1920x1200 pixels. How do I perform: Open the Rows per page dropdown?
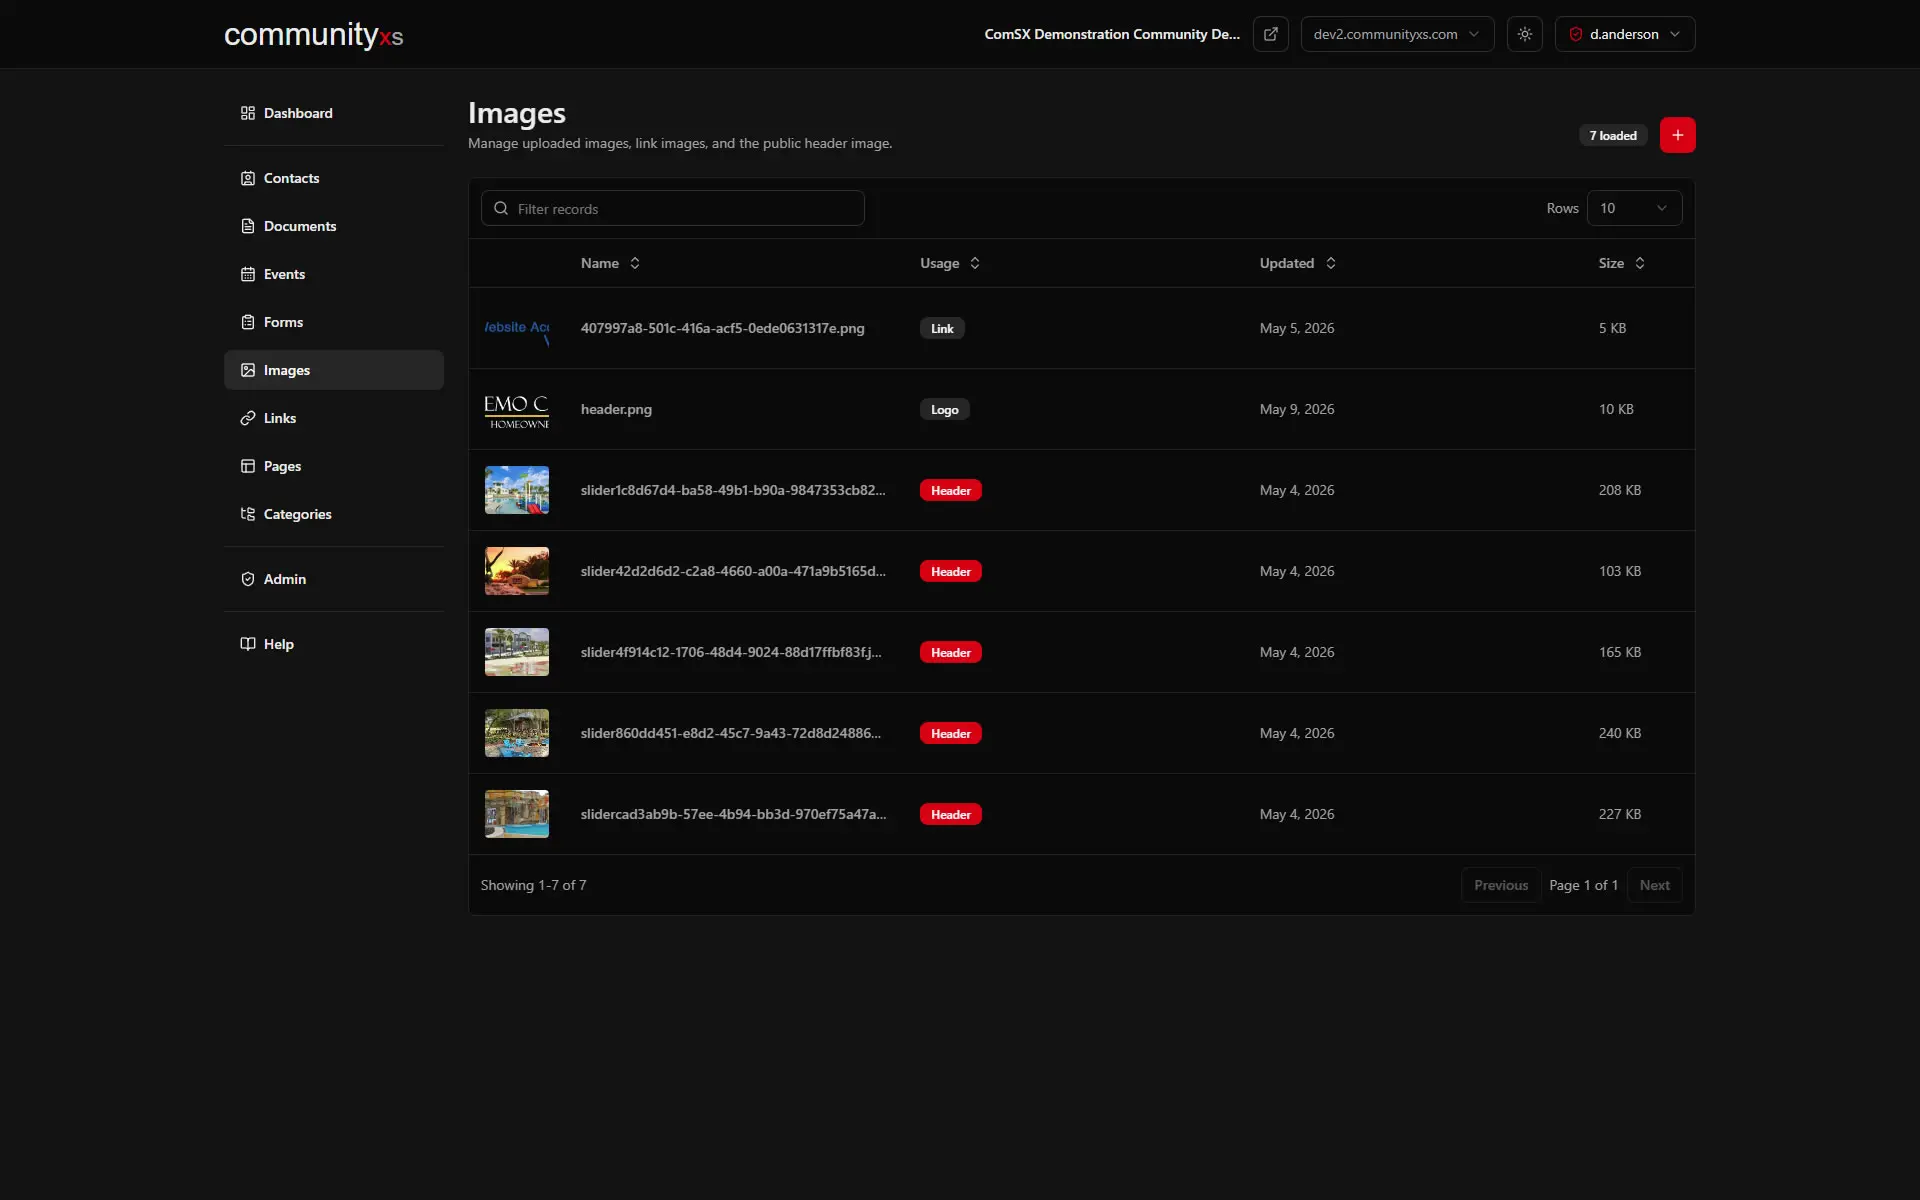(1634, 208)
